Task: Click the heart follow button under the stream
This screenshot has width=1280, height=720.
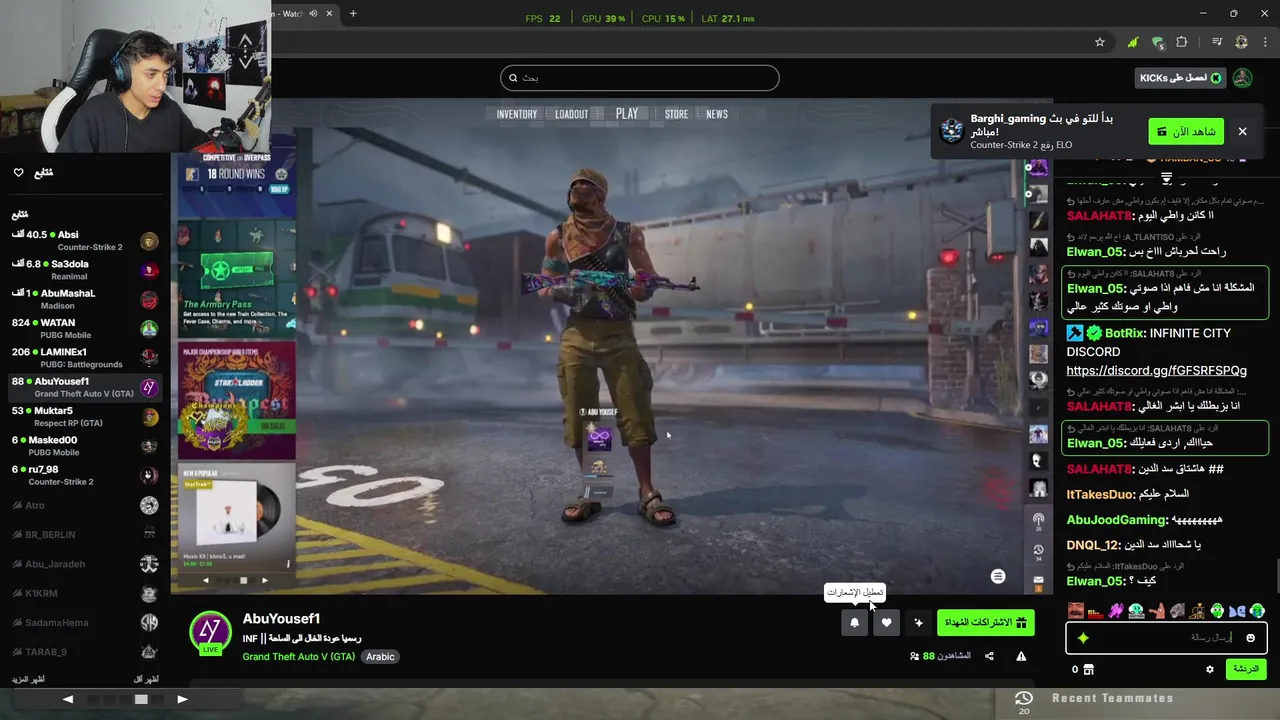Action: 886,623
